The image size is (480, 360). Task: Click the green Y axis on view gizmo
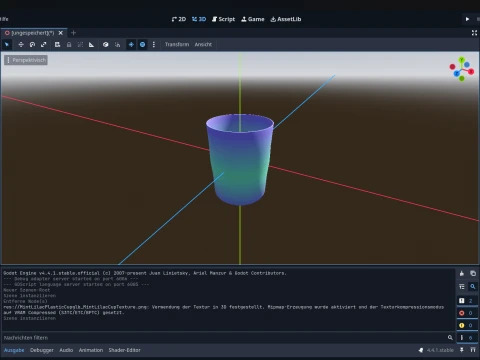tap(461, 60)
